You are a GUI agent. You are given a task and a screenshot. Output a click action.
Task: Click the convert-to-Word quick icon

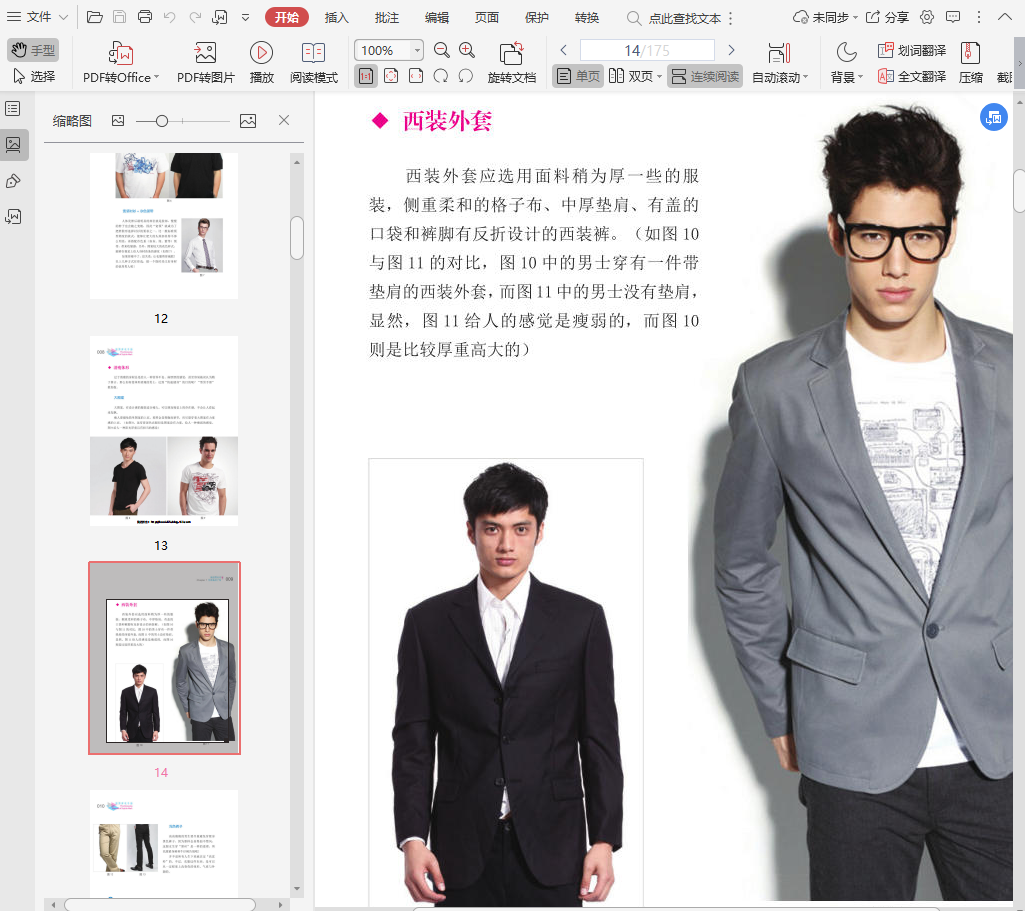tap(220, 17)
